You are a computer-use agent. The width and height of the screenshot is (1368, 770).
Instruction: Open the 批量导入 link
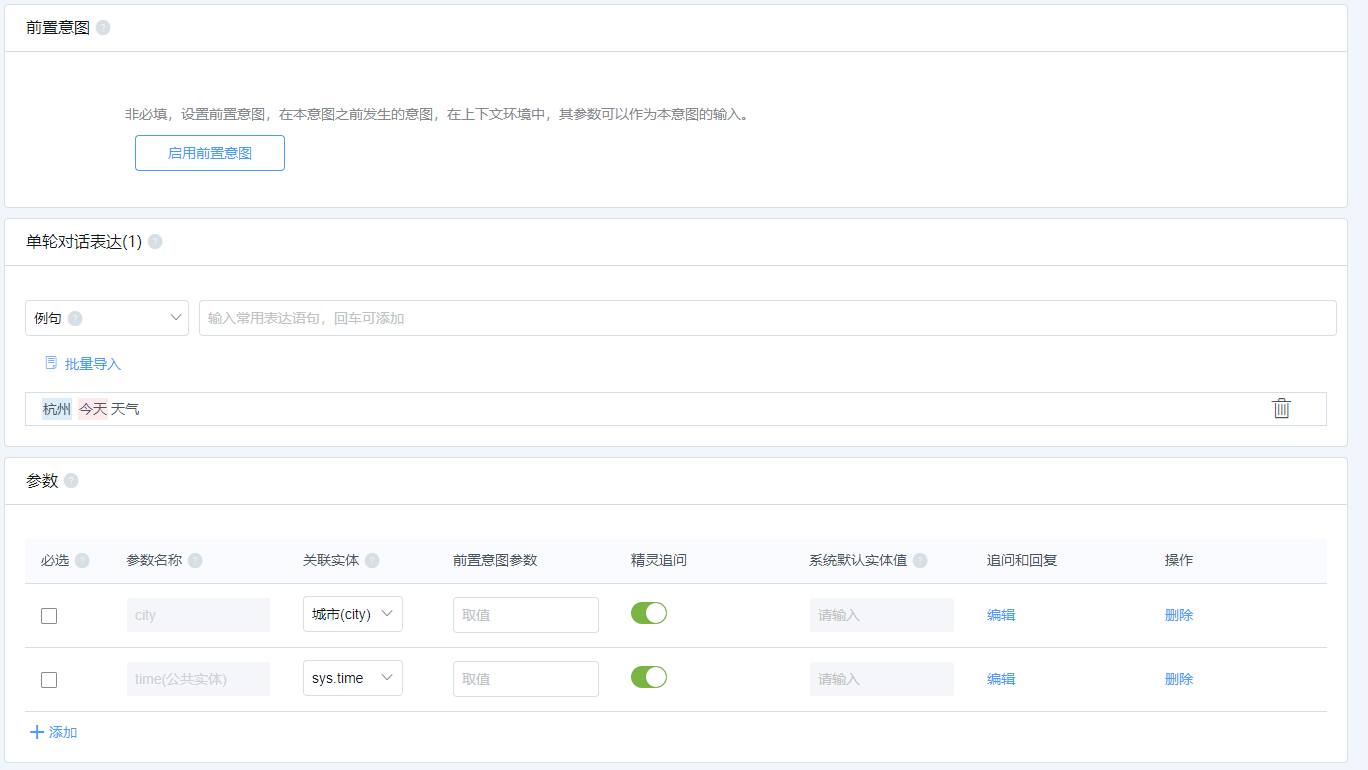click(83, 364)
